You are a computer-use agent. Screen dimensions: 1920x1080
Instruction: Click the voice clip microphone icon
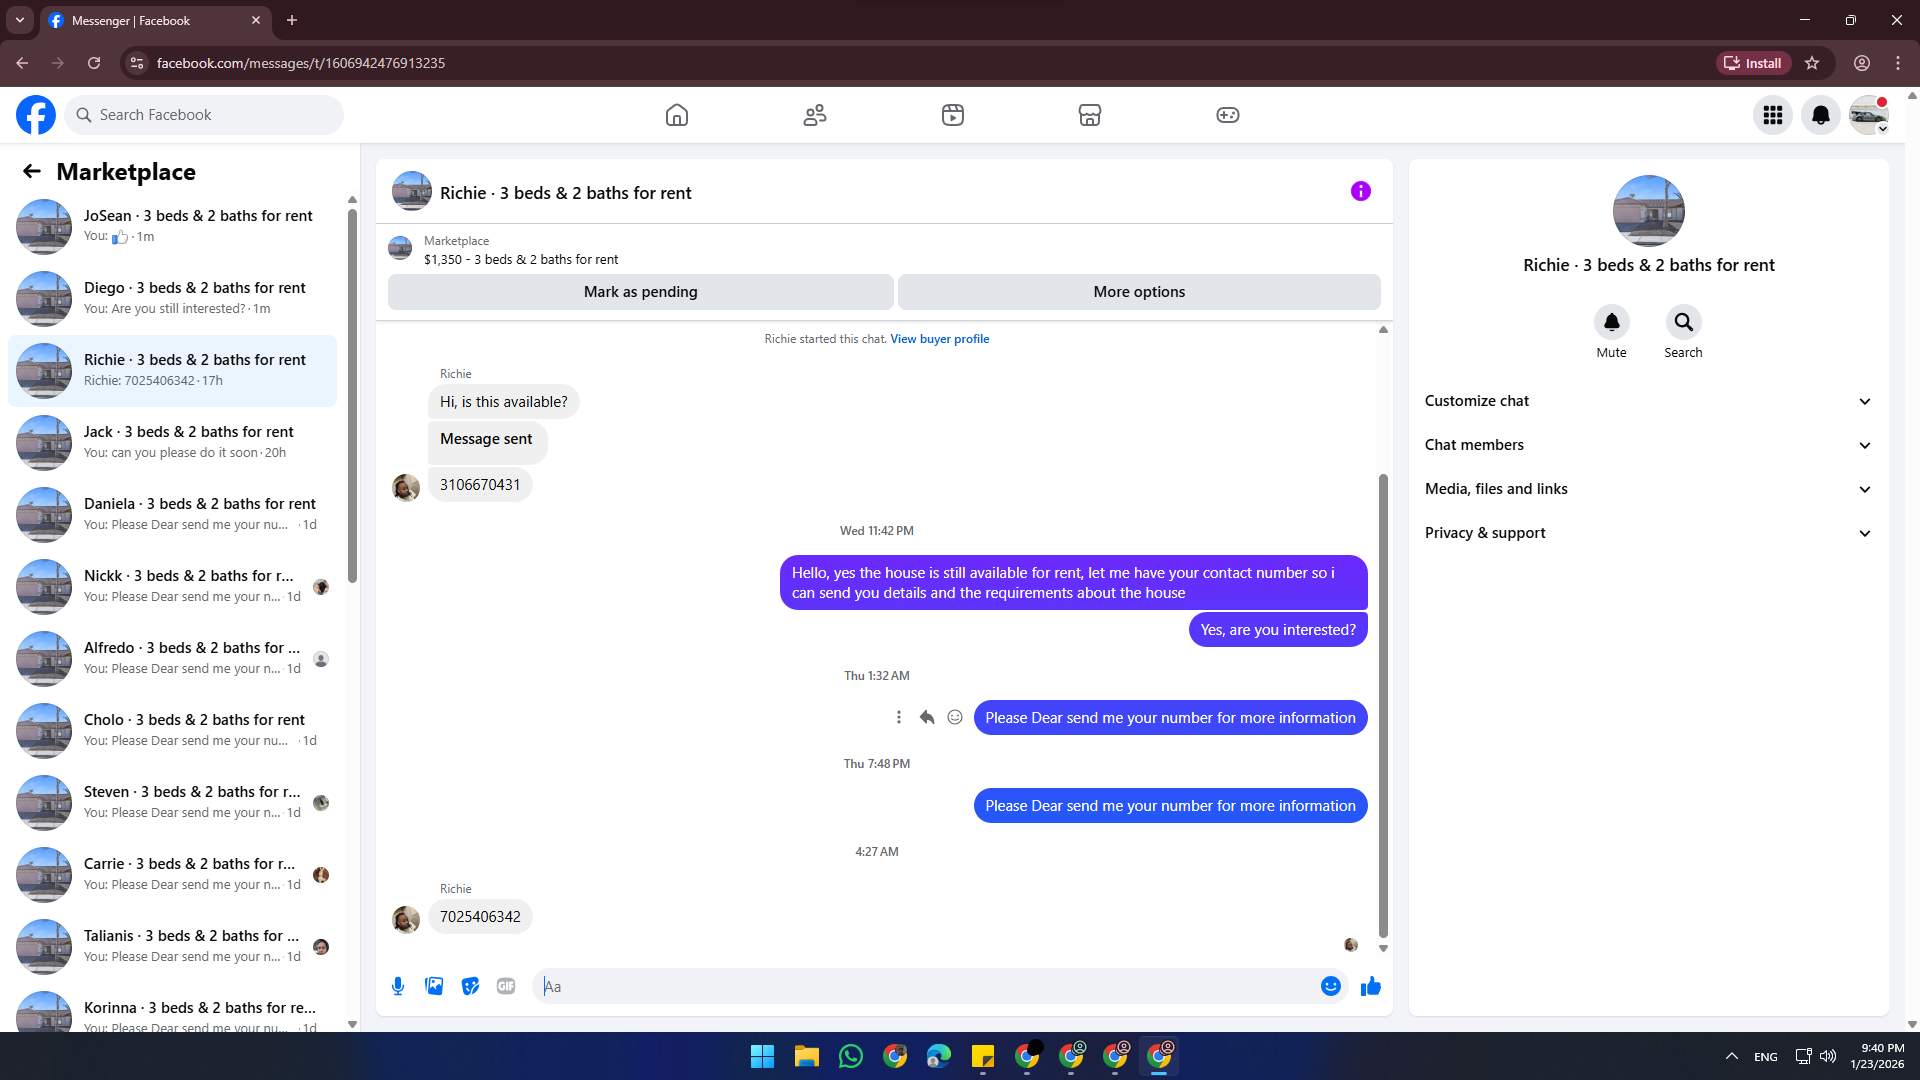[x=398, y=986]
